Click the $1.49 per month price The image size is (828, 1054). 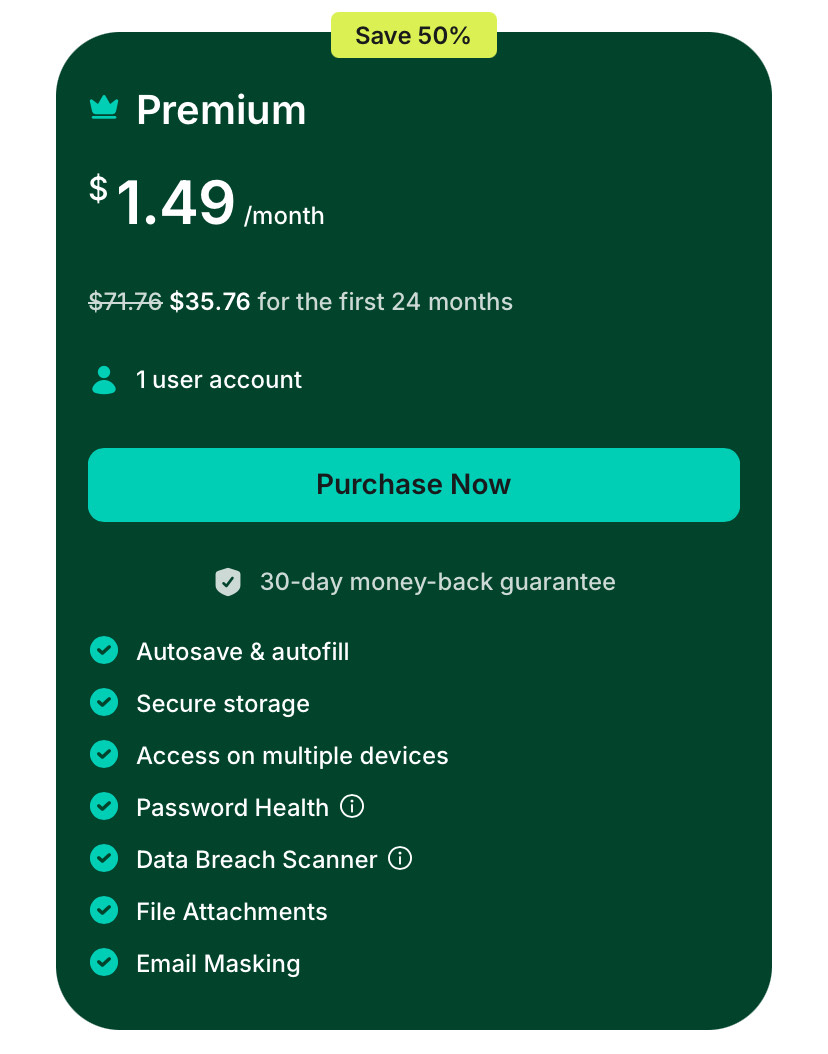point(207,202)
